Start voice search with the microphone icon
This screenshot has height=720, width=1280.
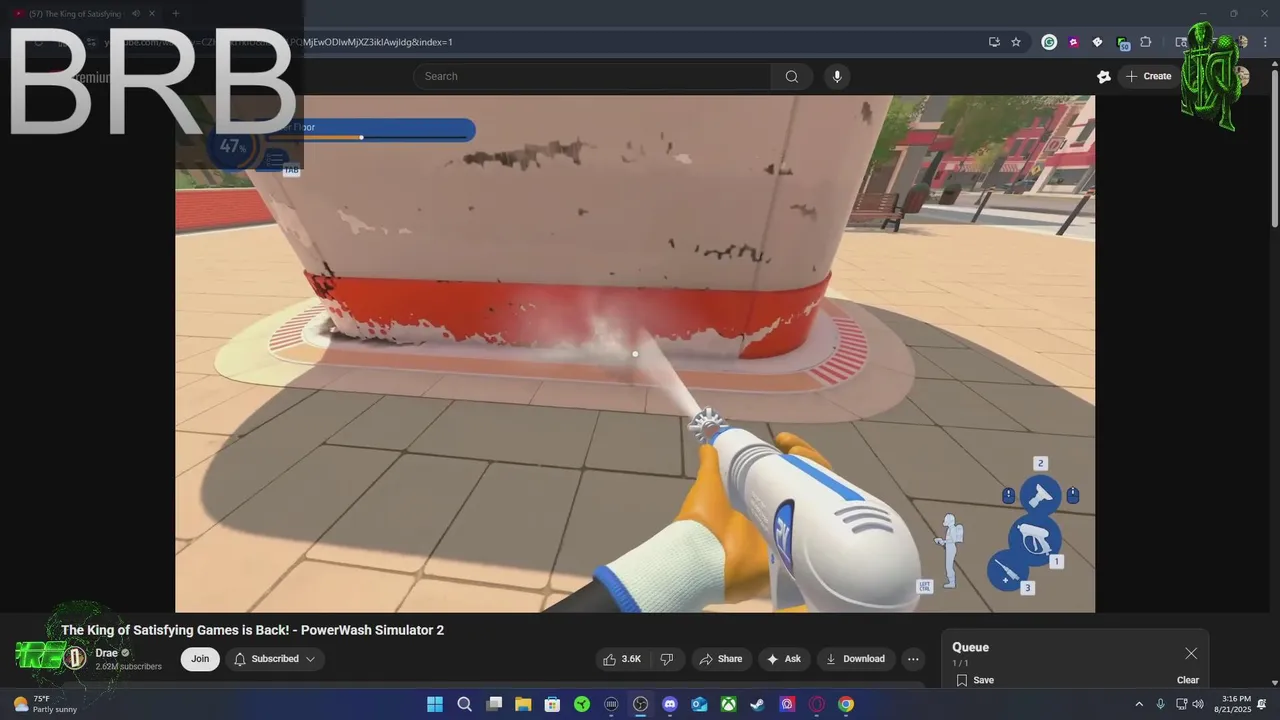click(837, 76)
